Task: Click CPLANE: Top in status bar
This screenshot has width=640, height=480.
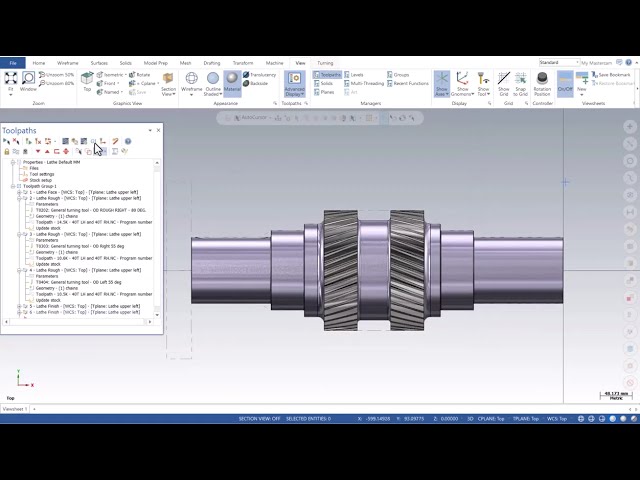Action: coord(491,419)
